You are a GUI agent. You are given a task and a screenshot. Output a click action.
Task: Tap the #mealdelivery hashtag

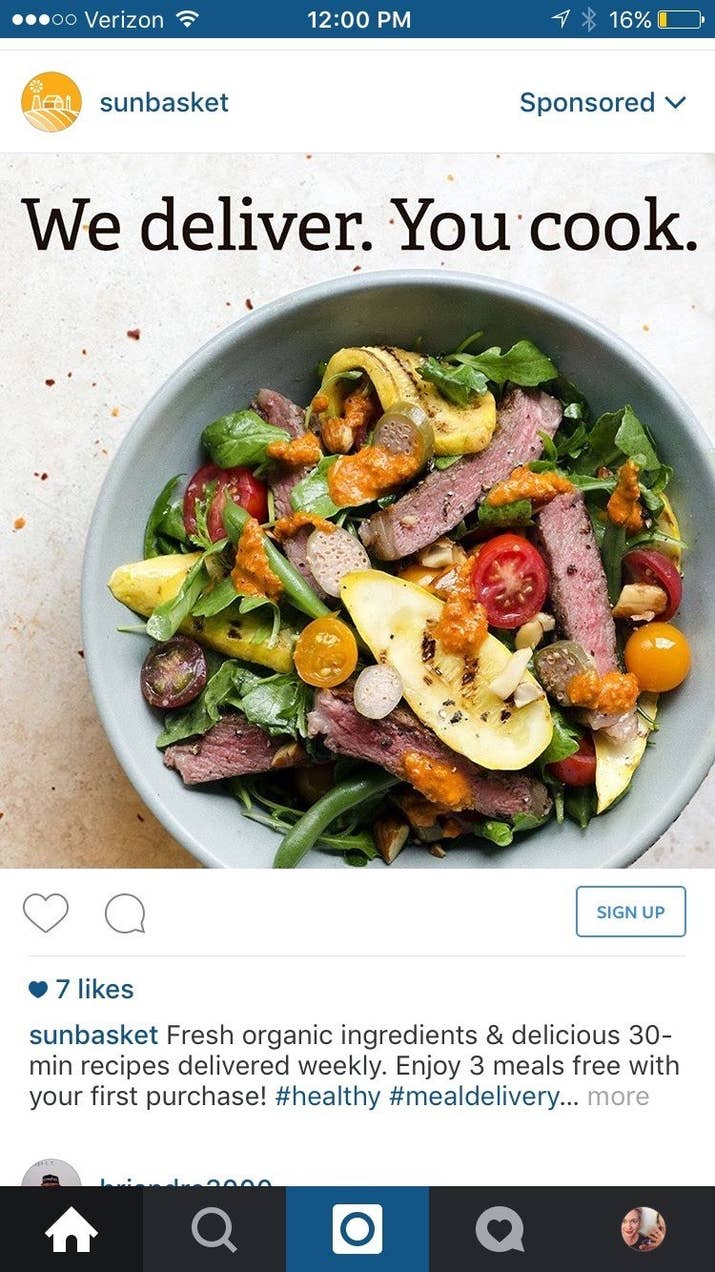pos(474,1096)
